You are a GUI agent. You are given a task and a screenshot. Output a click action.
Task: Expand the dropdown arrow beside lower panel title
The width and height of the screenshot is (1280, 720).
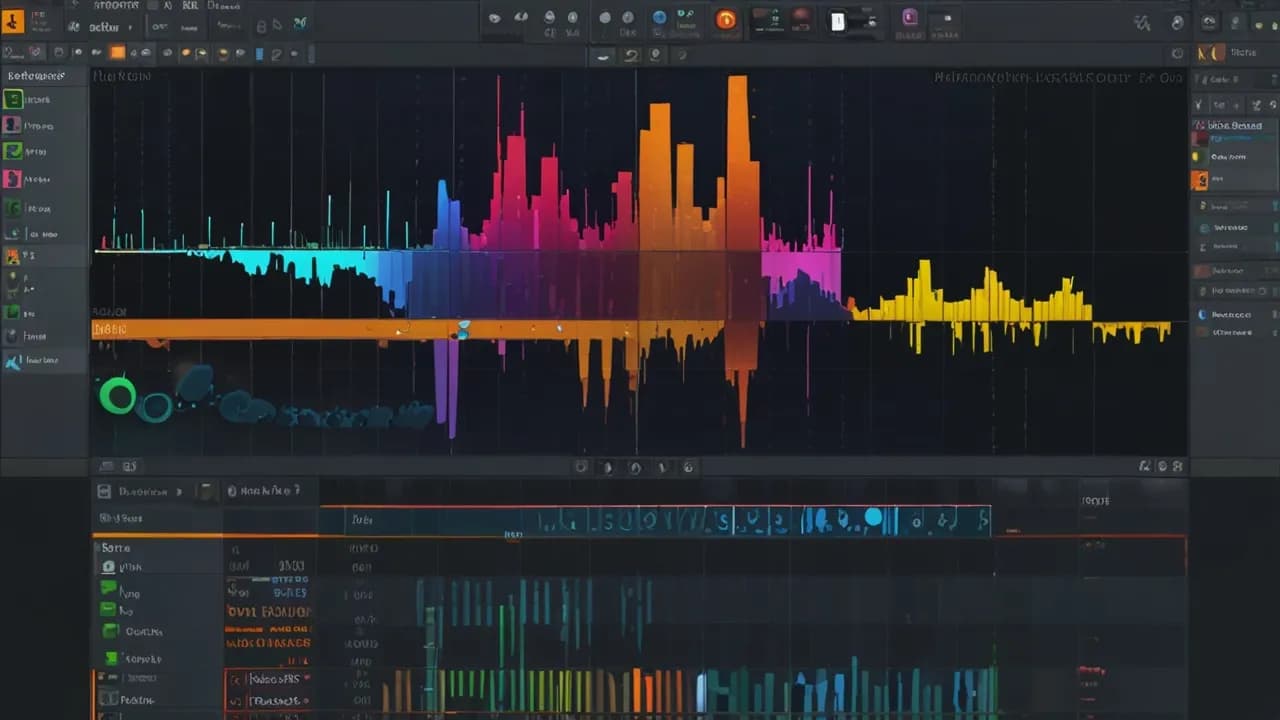pyautogui.click(x=179, y=492)
